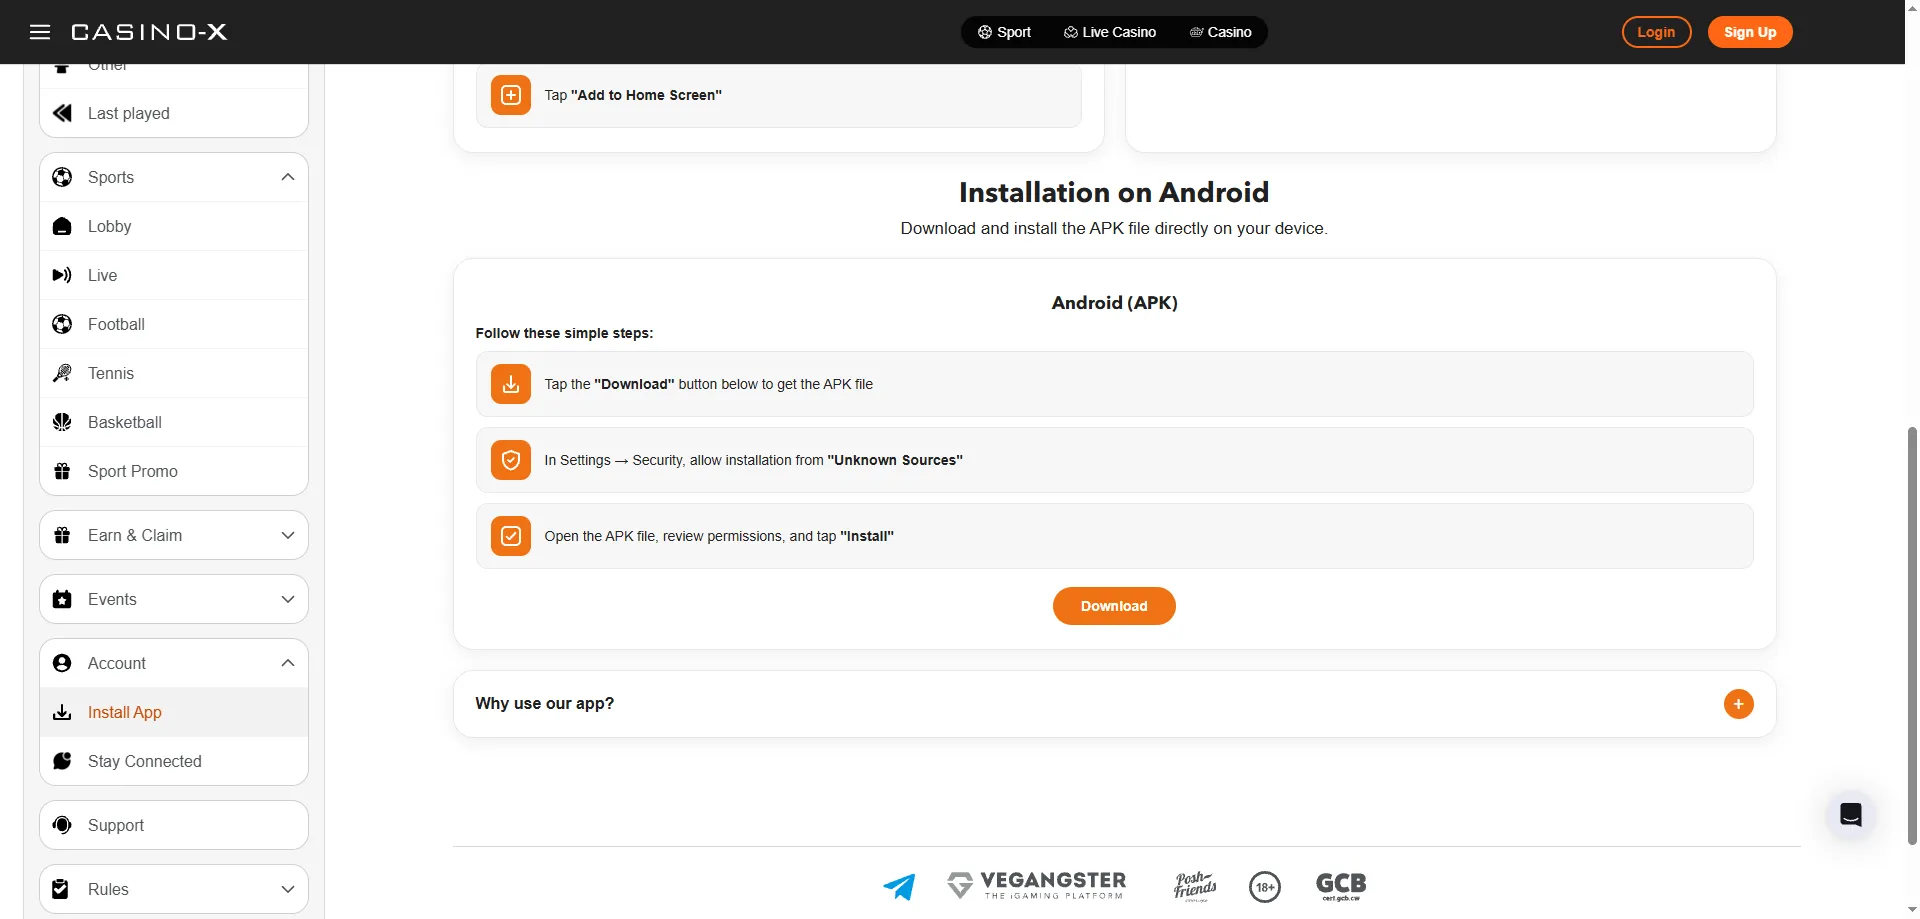Click the Last played rewind icon

click(x=62, y=113)
